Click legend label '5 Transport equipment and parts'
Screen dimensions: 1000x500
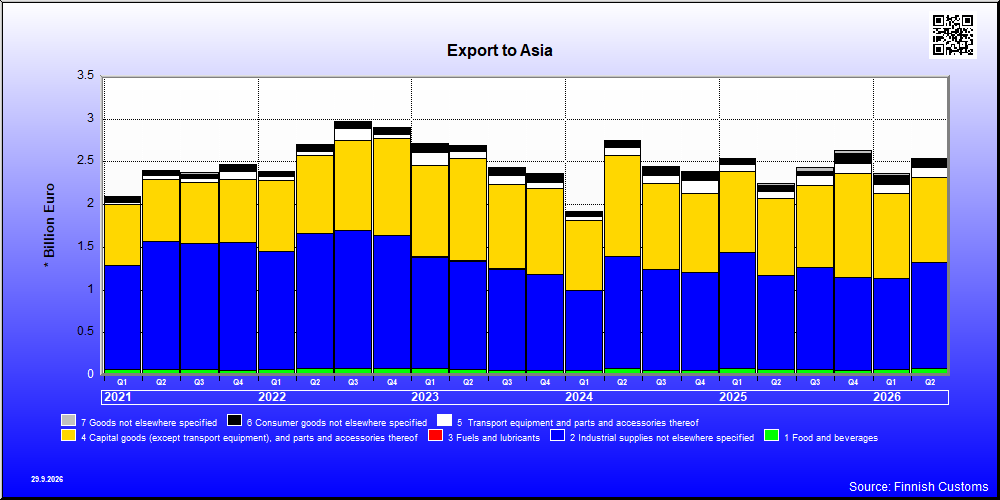(x=578, y=422)
